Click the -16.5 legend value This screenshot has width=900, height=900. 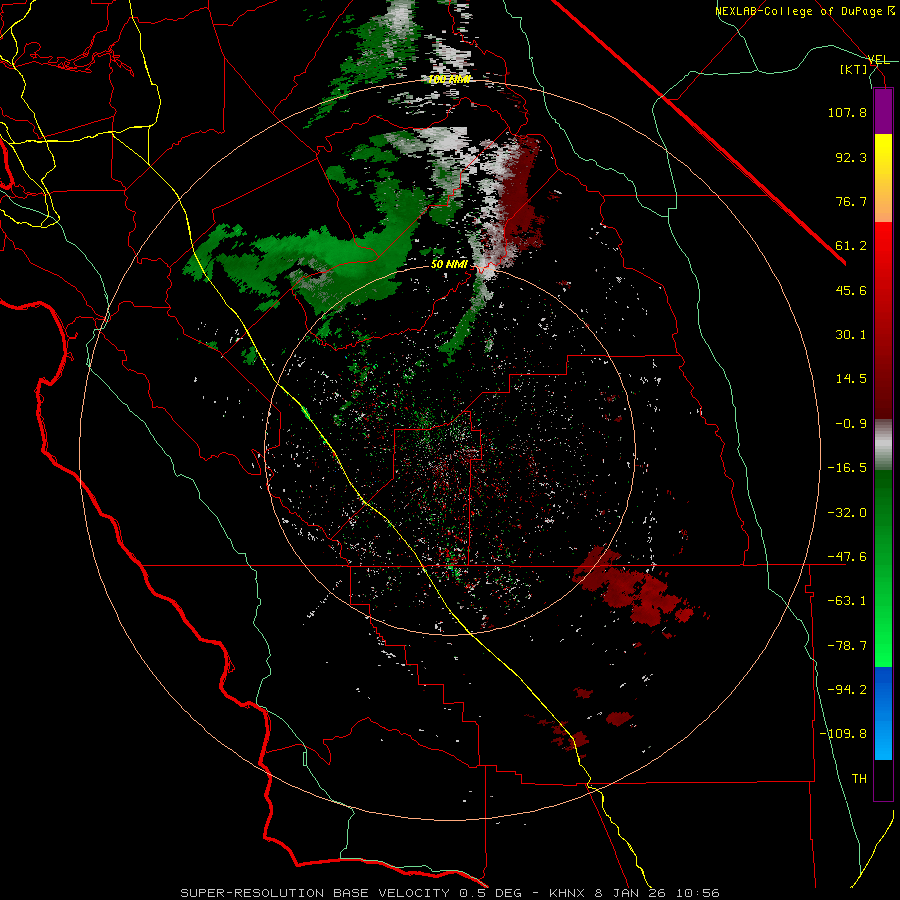[847, 468]
